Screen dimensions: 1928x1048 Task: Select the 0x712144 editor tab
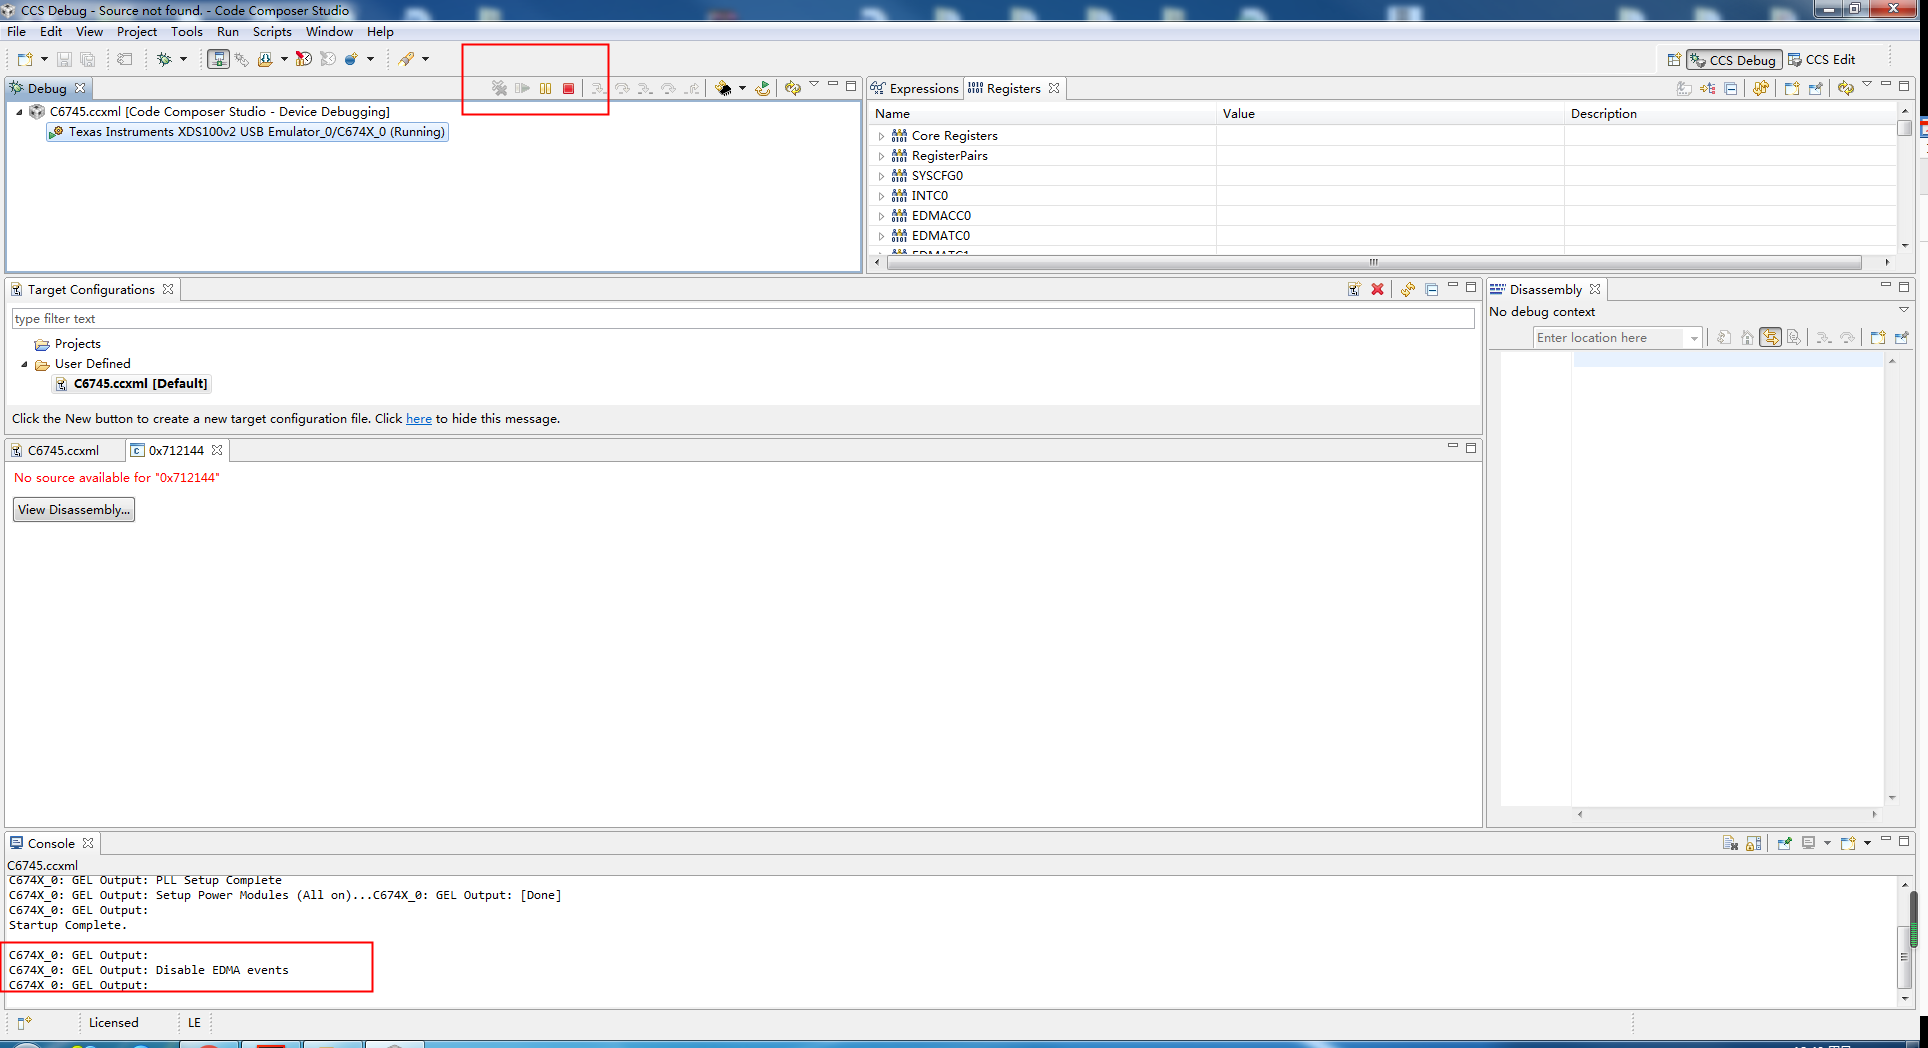(x=177, y=450)
